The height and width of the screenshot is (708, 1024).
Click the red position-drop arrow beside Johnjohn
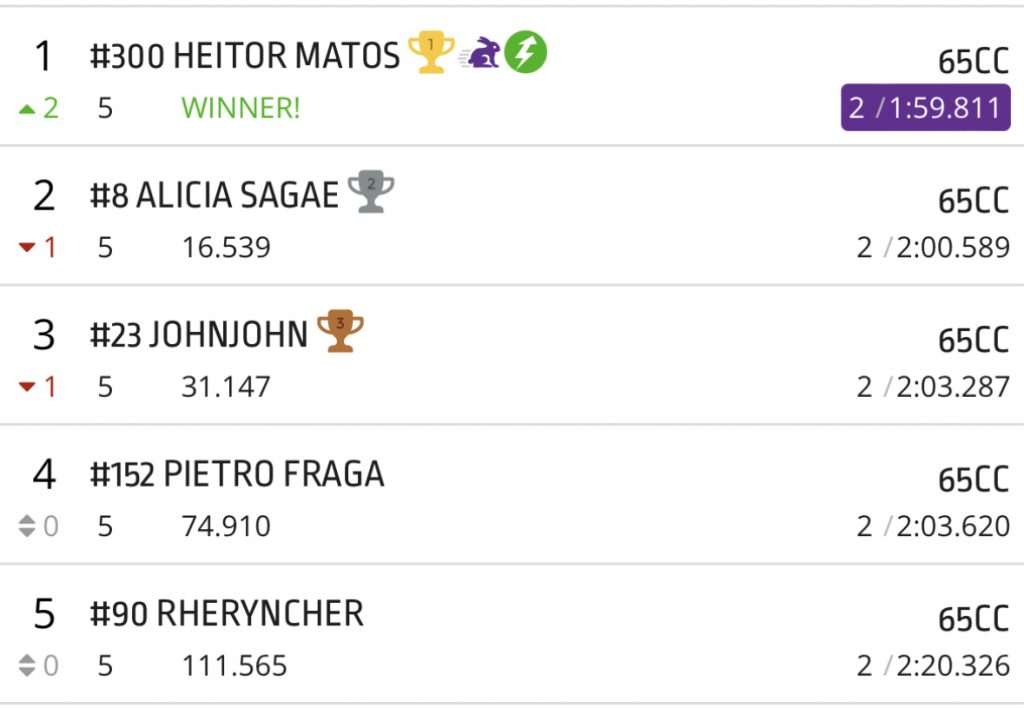point(28,387)
